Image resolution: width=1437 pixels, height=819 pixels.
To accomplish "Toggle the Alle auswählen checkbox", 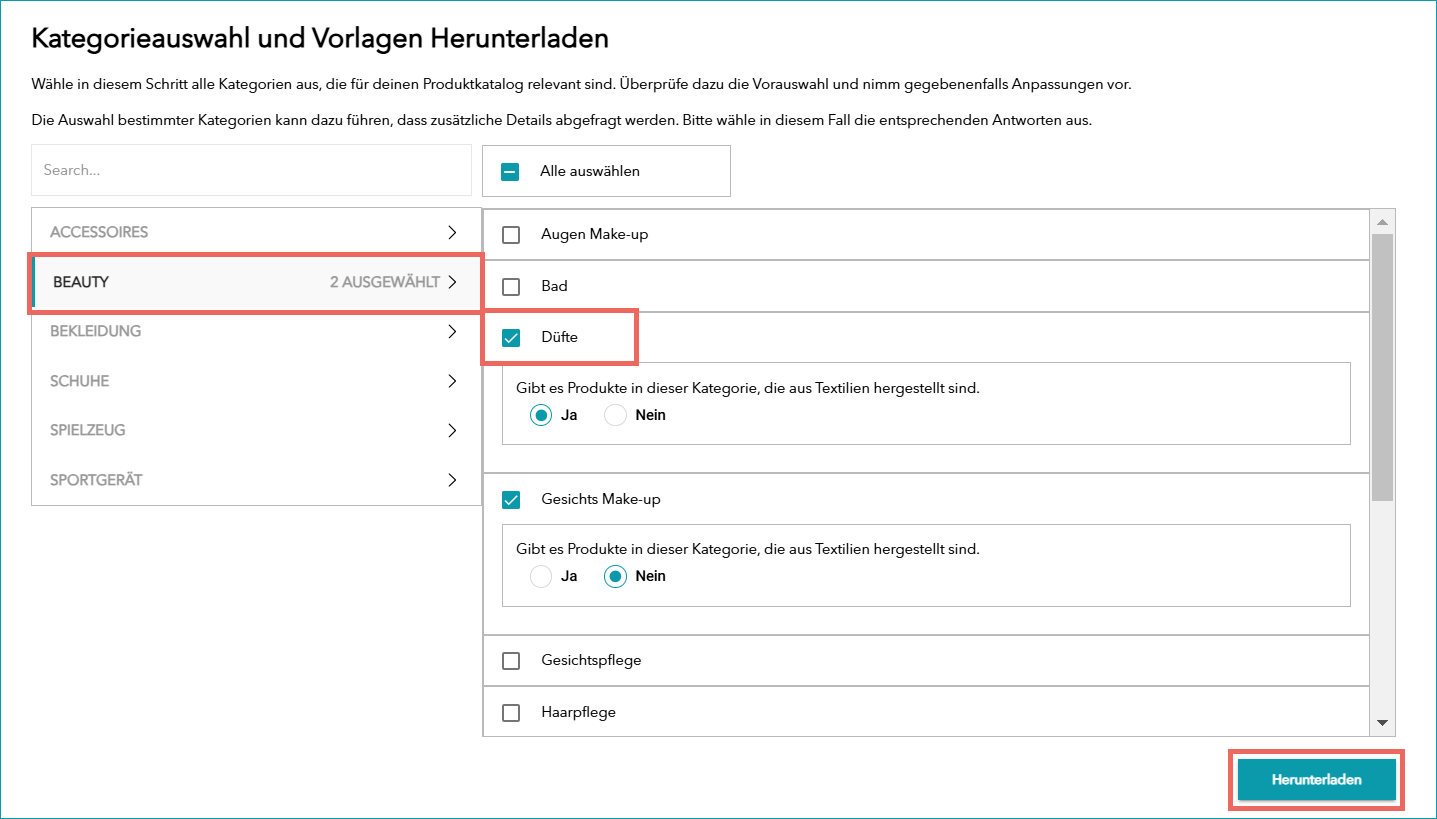I will pyautogui.click(x=510, y=171).
